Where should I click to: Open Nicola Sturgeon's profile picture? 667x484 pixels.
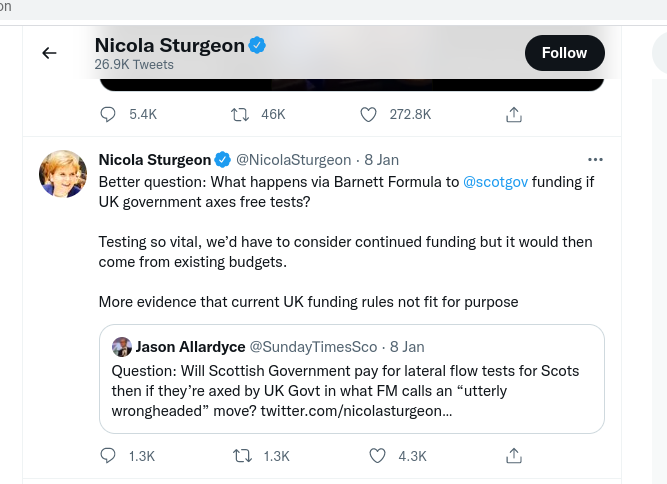[63, 174]
